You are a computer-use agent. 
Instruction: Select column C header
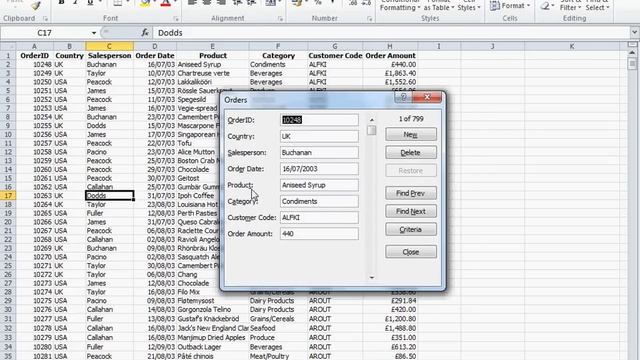(109, 46)
